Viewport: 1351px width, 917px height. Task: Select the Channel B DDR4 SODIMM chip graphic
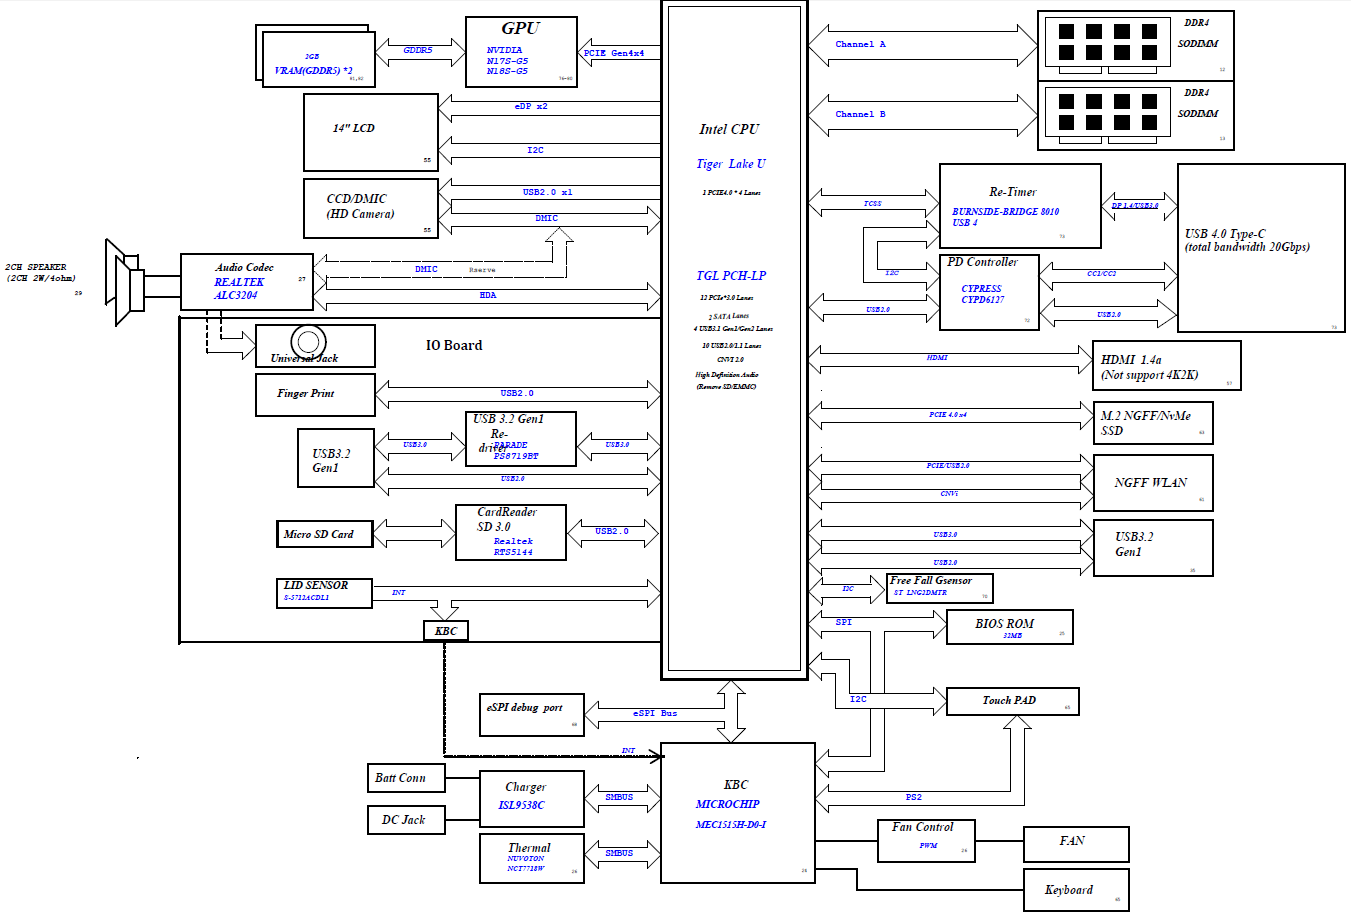pos(1107,112)
